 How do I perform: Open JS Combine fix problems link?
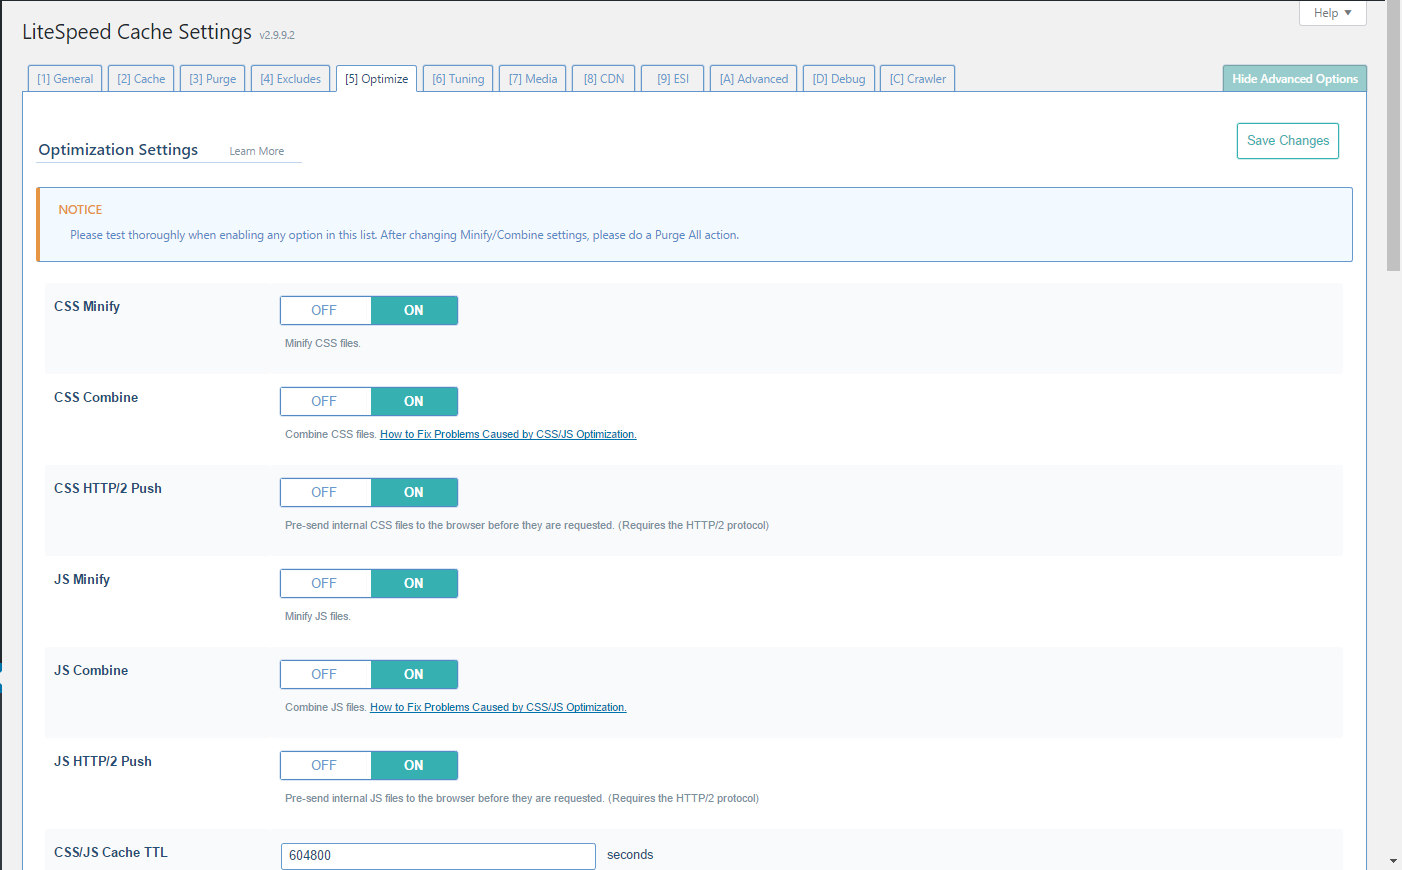click(498, 708)
